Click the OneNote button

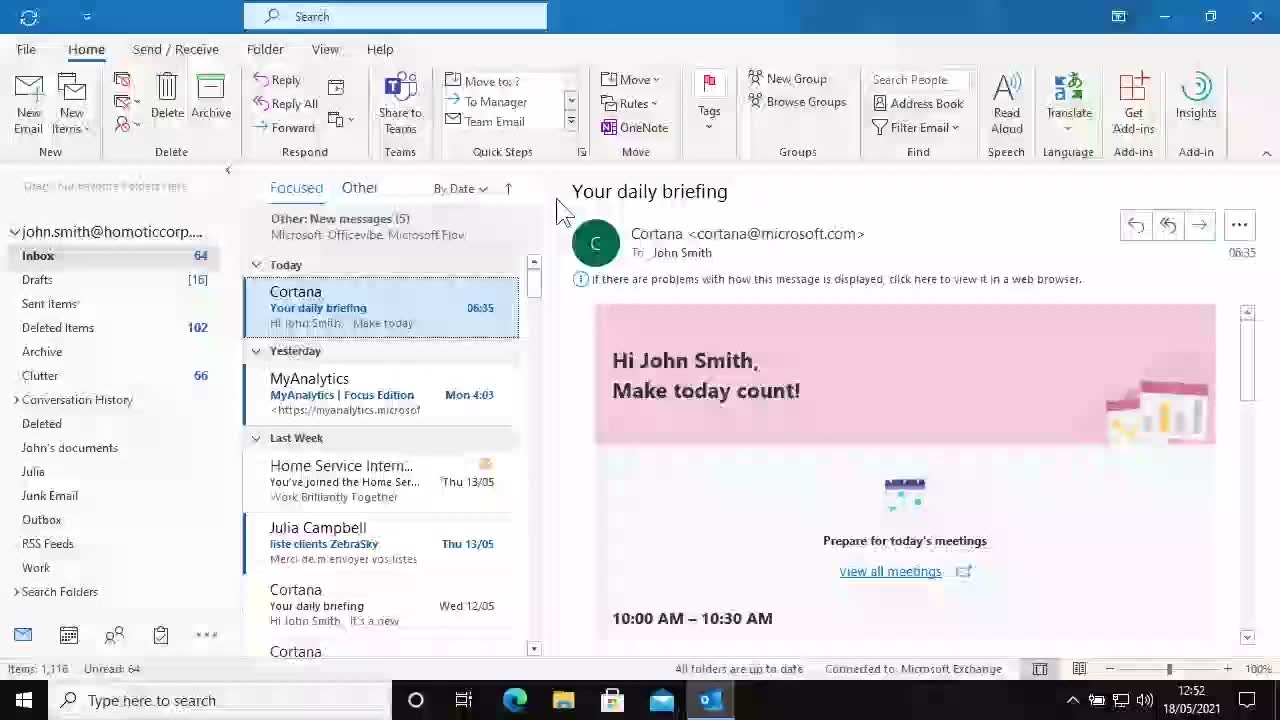click(x=635, y=127)
